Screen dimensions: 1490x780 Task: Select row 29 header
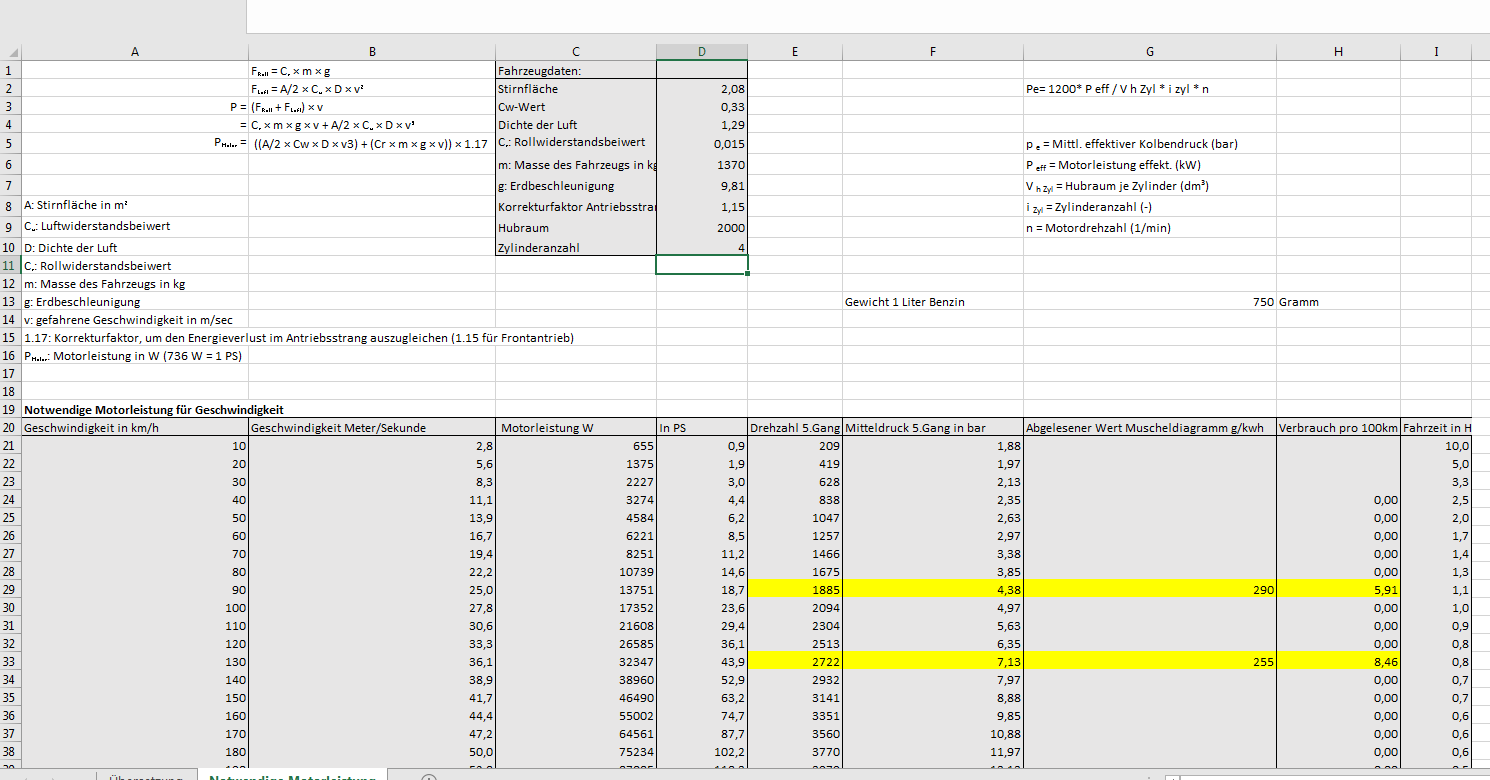(x=10, y=590)
